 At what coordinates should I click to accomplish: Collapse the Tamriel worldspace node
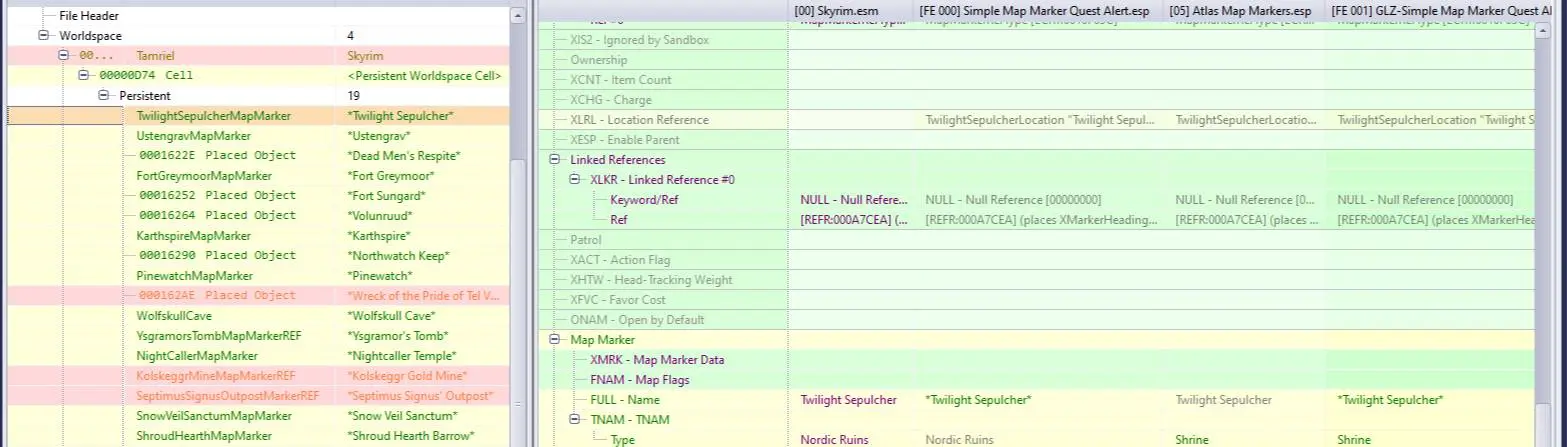click(x=63, y=55)
